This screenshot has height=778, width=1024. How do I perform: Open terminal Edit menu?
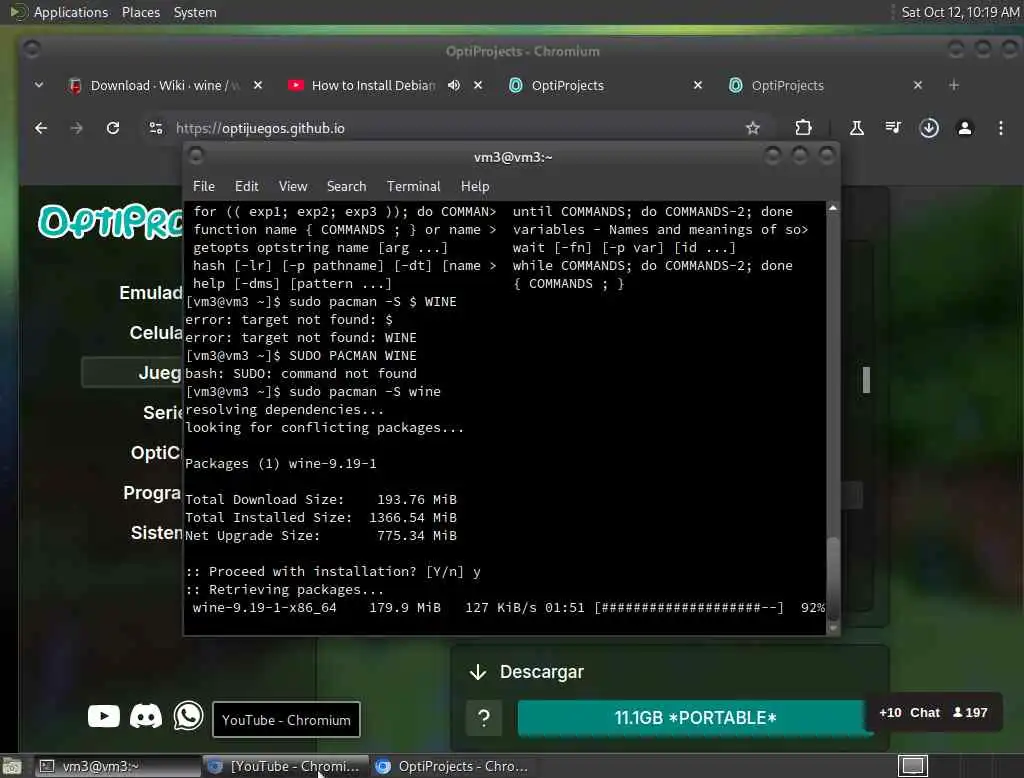[x=246, y=186]
